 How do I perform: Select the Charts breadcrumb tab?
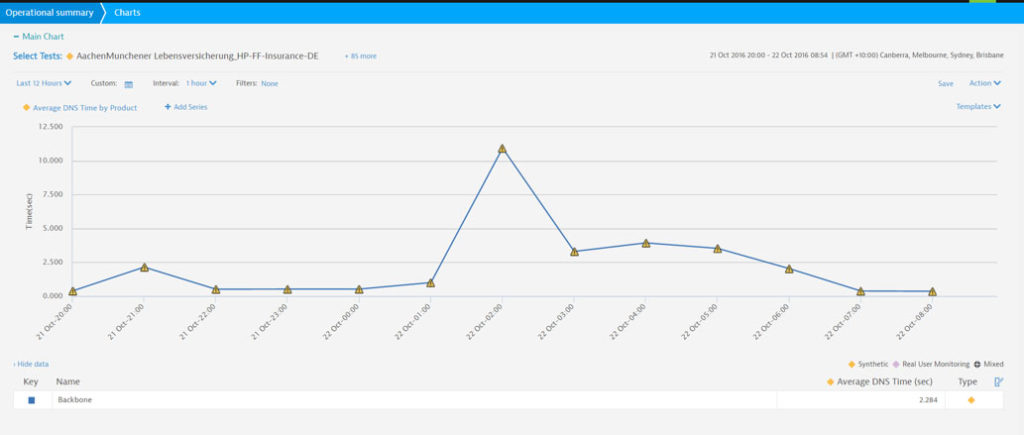click(128, 13)
